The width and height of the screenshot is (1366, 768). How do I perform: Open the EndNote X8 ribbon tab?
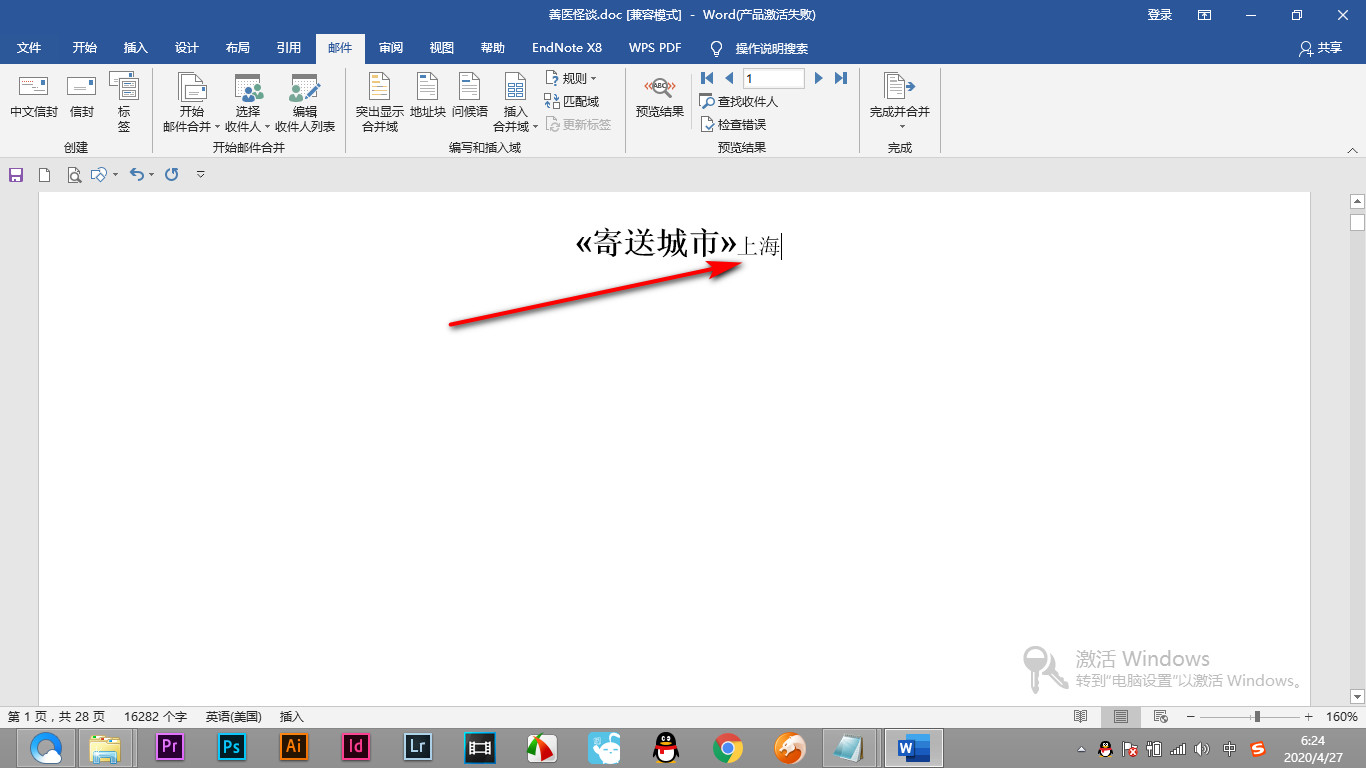565,47
